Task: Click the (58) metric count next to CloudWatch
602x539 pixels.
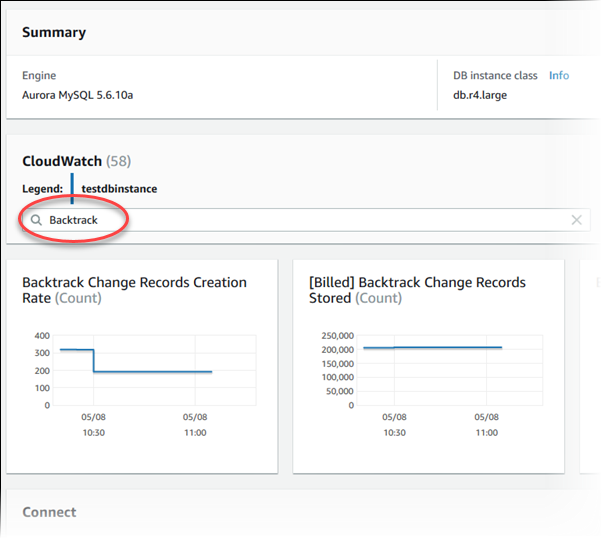Action: coord(119,161)
